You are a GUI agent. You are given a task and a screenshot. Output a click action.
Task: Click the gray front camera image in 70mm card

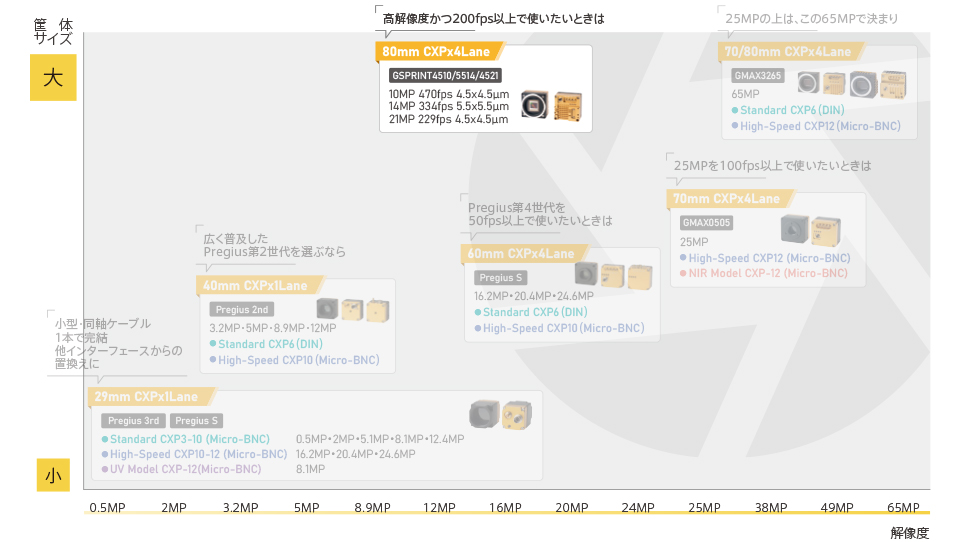(x=794, y=229)
